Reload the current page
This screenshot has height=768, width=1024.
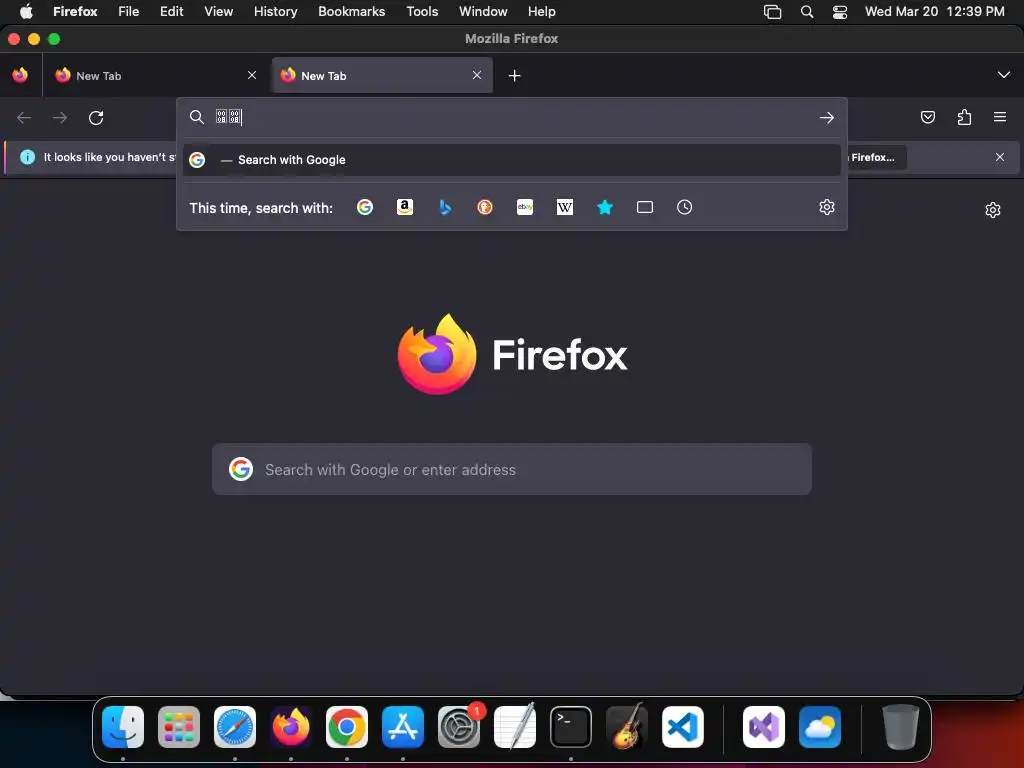pos(96,118)
